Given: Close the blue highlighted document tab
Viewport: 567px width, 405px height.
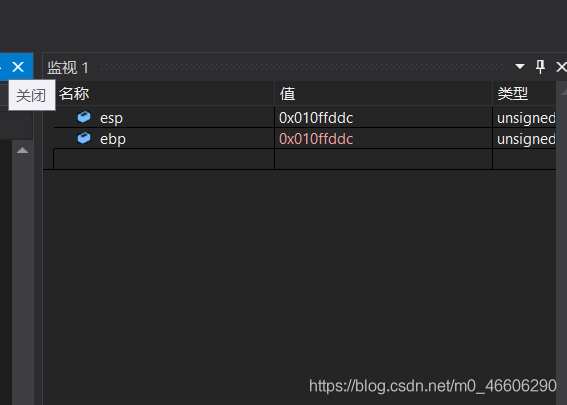Looking at the screenshot, I should point(18,67).
